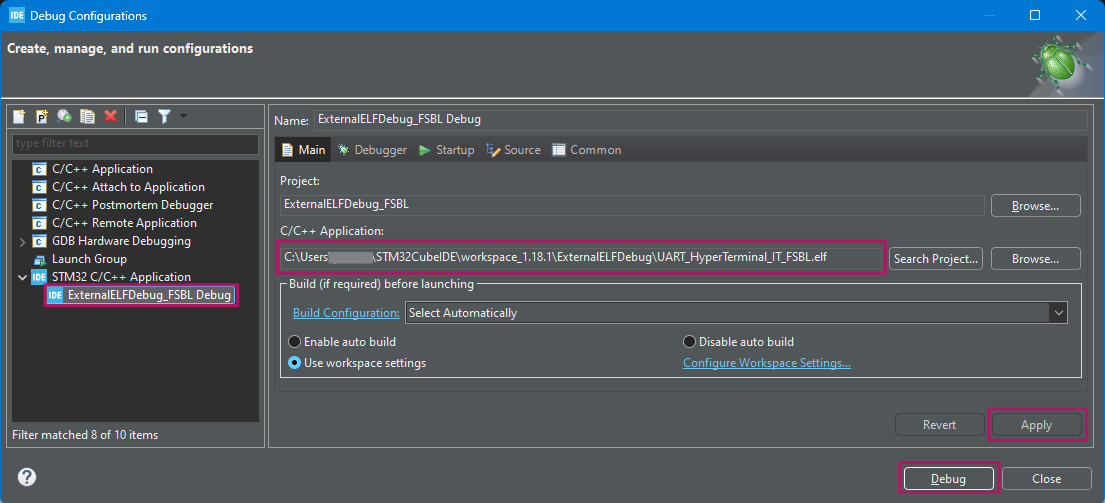Open the Startup tab
The image size is (1105, 503).
(x=447, y=150)
